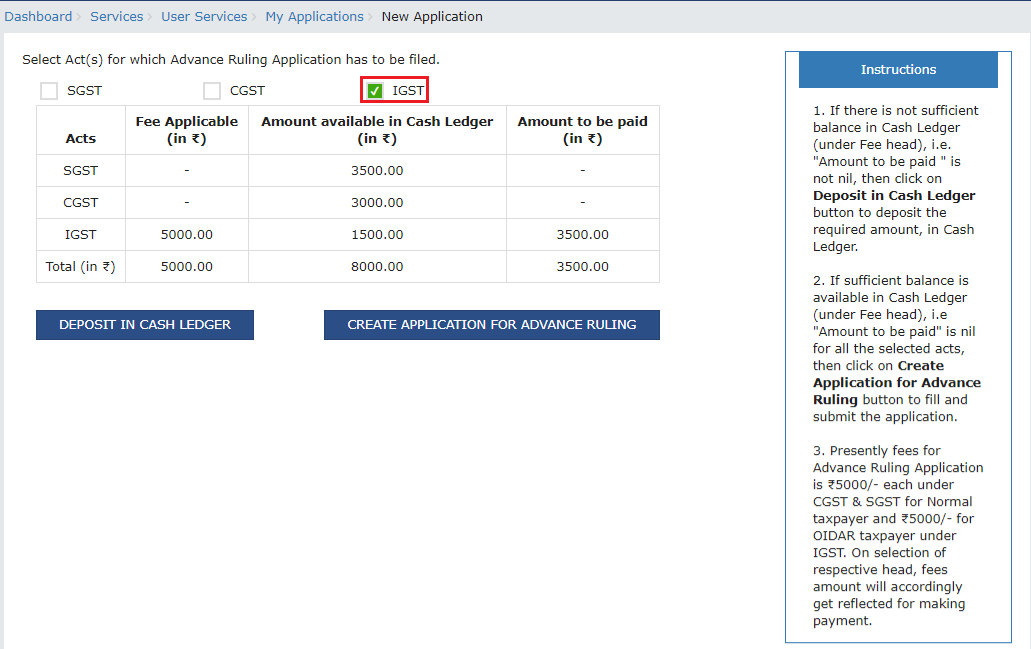Click the Total row in the table
Image resolution: width=1031 pixels, height=649 pixels.
coord(80,266)
